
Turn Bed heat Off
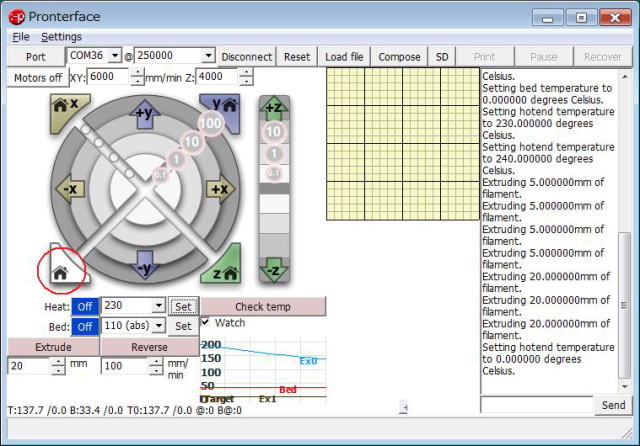[x=85, y=326]
